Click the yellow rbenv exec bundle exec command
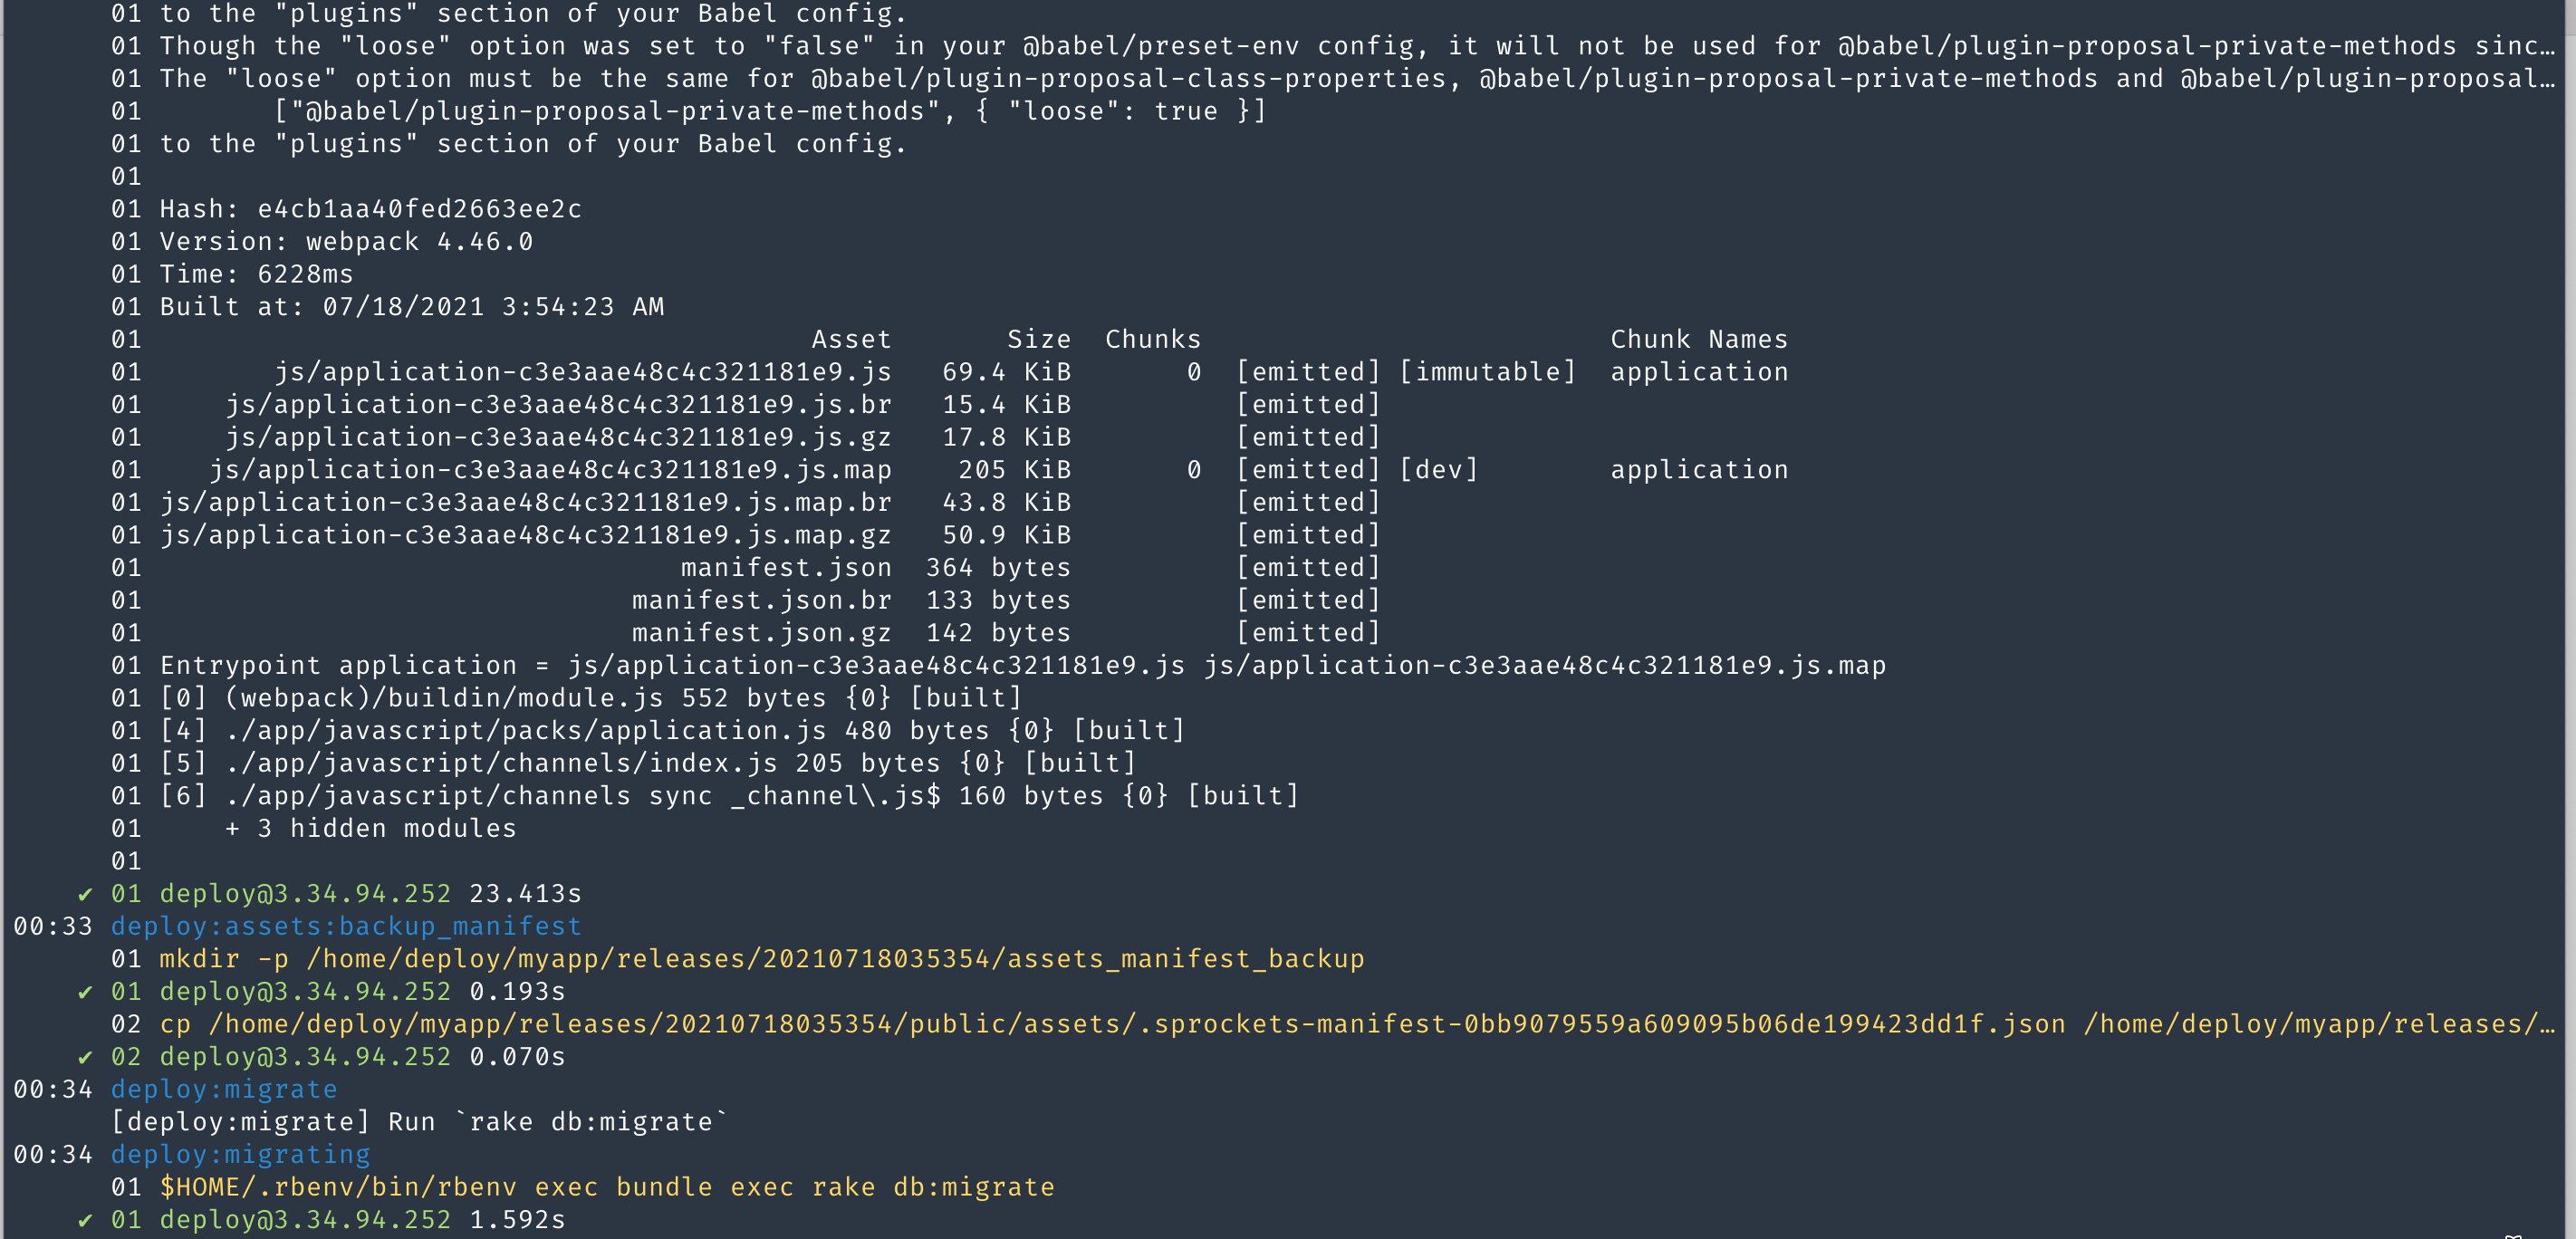The image size is (2576, 1239). tap(606, 1187)
